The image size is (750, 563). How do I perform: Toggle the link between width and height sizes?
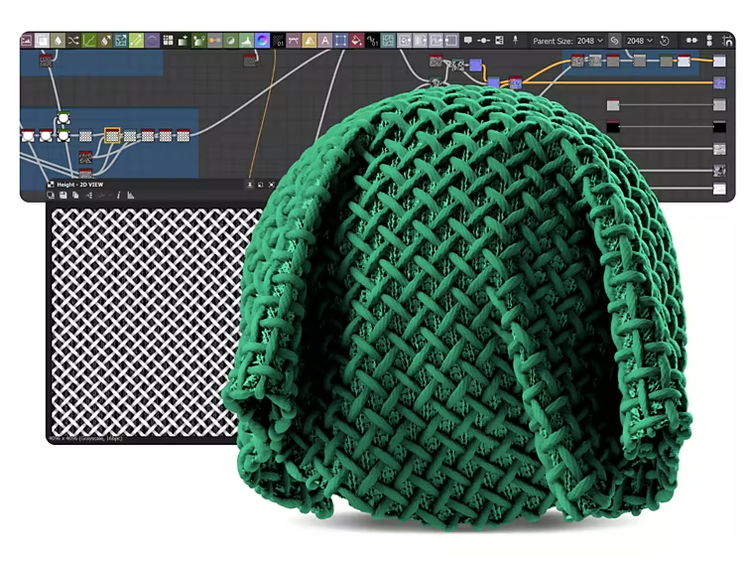614,41
